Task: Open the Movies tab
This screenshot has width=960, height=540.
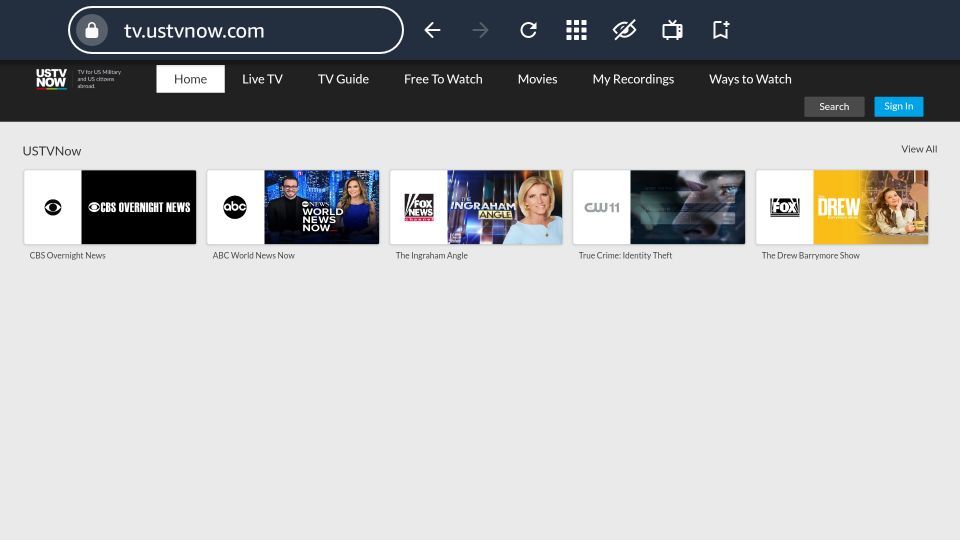Action: 538,79
